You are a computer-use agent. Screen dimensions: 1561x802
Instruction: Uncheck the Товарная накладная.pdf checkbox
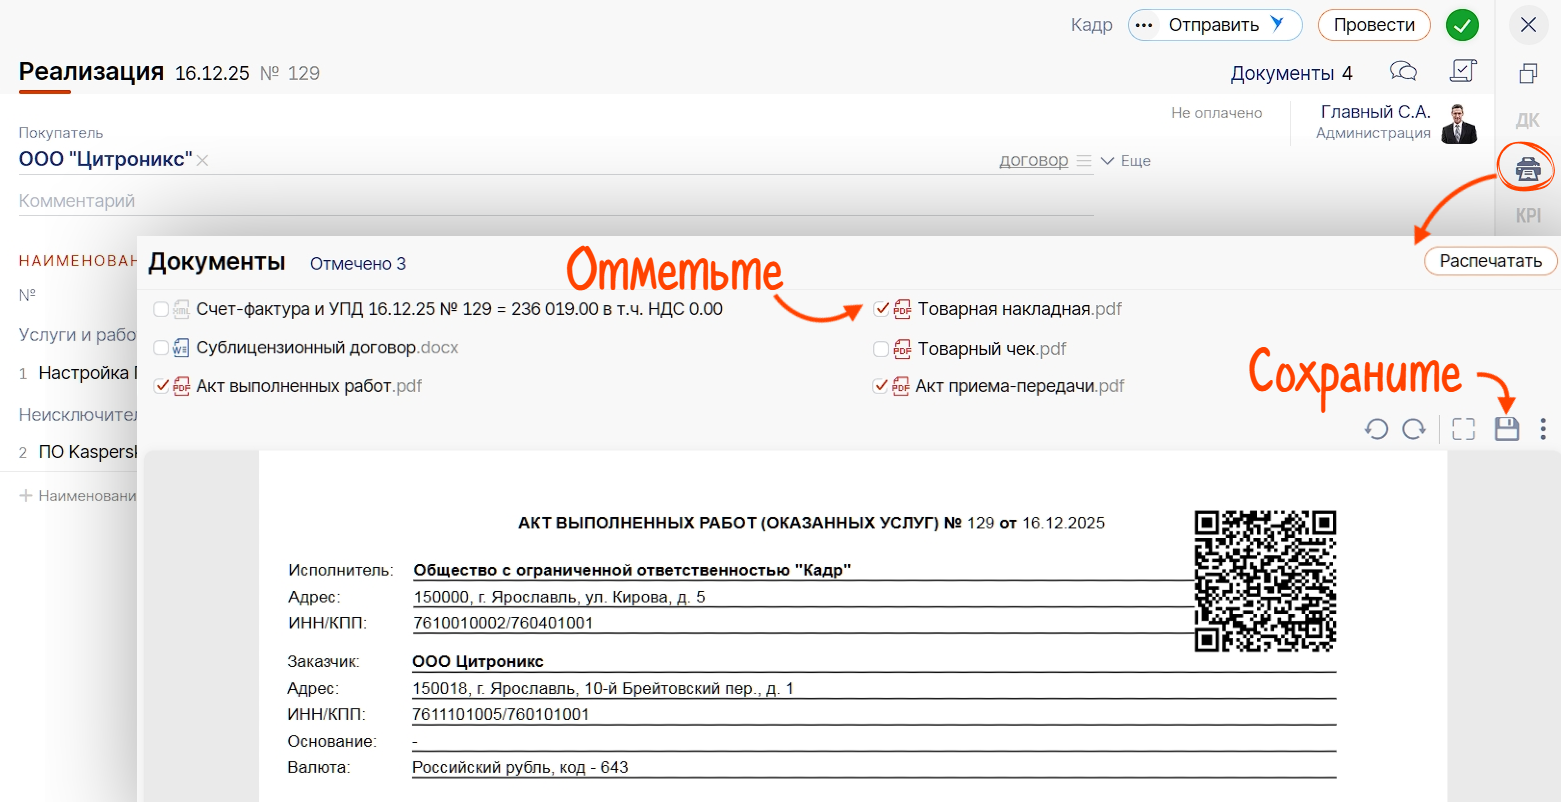coord(881,309)
